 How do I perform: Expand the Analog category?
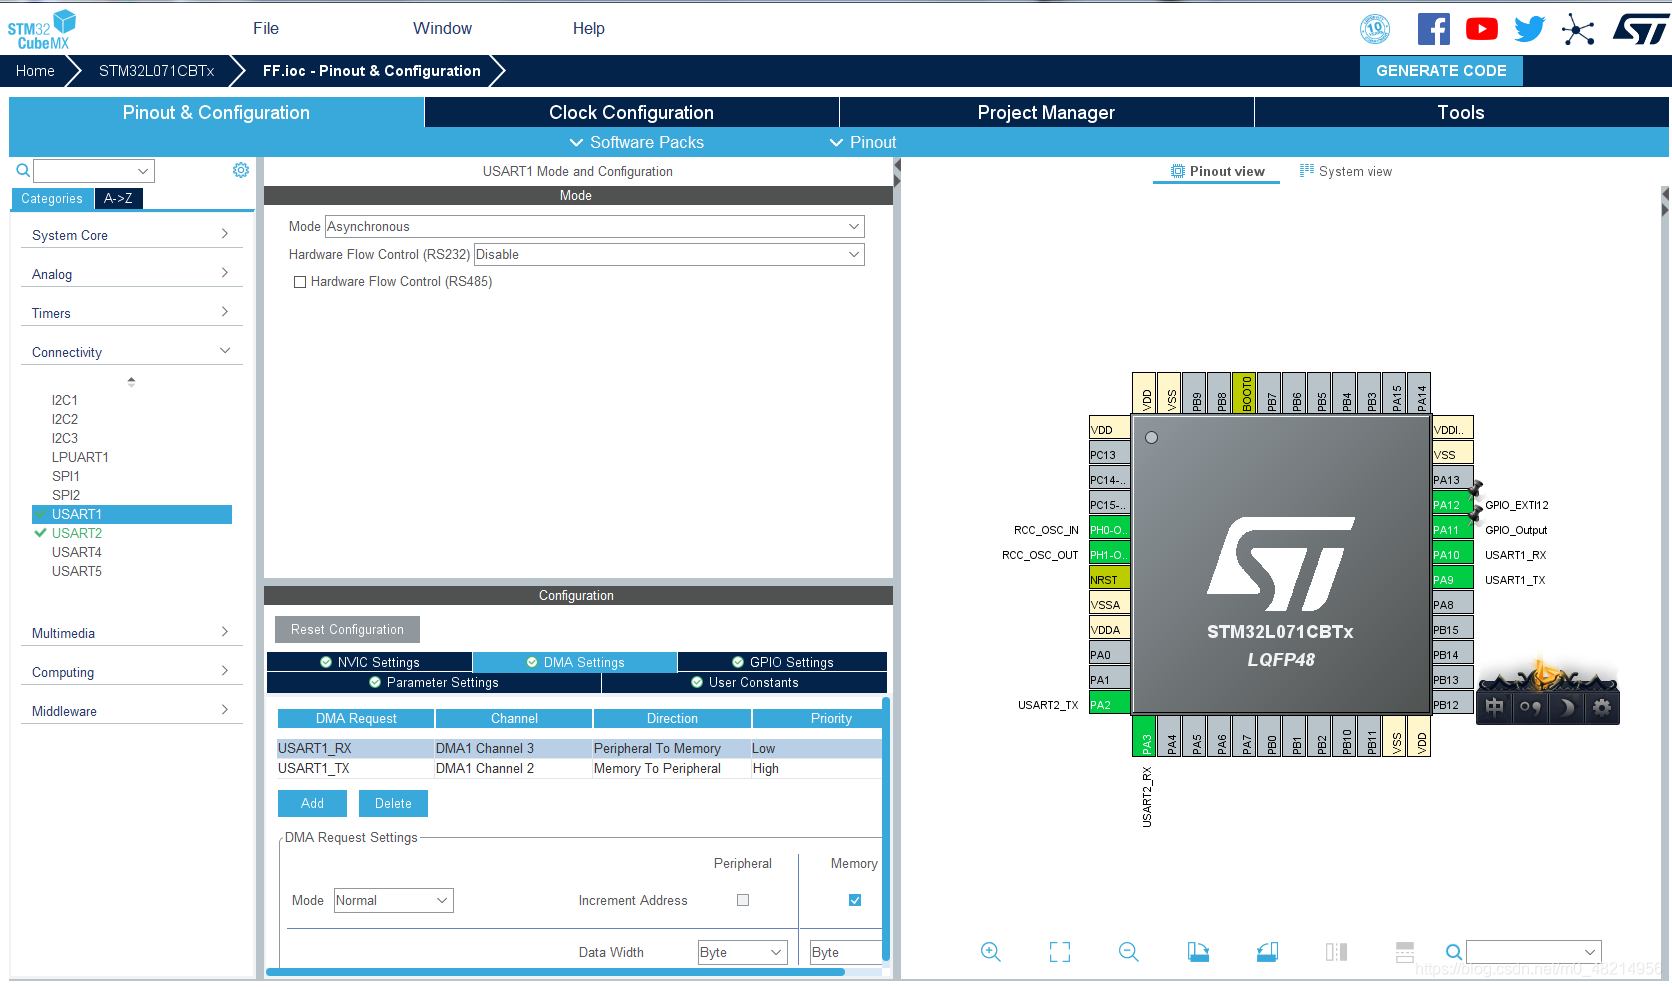click(131, 274)
